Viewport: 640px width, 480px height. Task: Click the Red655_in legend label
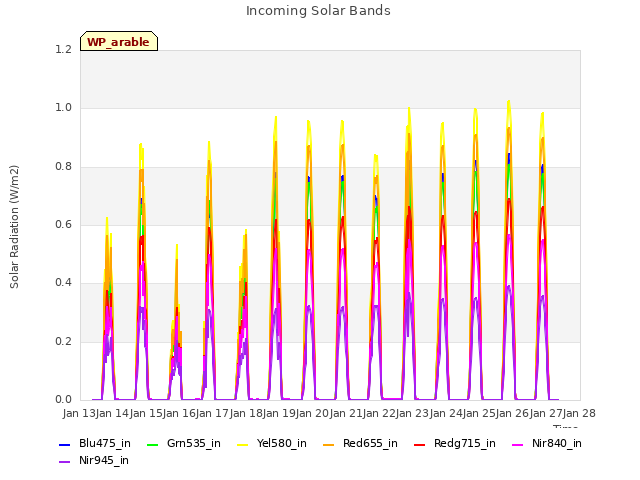click(370, 443)
